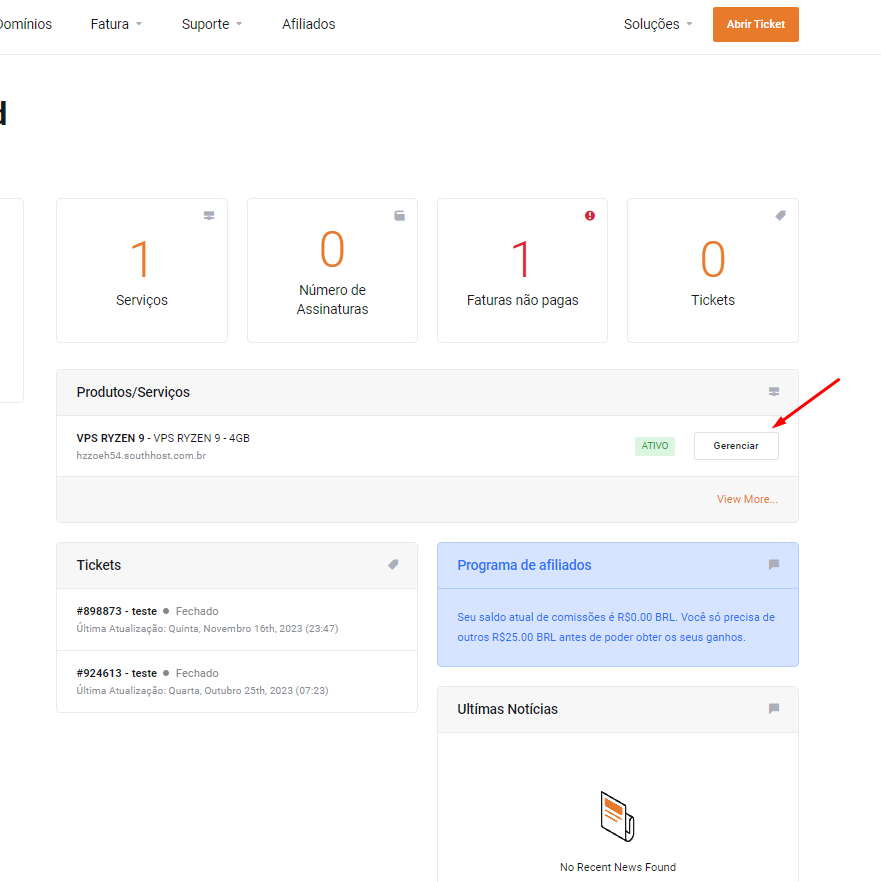Click the server icon in Serviços card
The width and height of the screenshot is (881, 882).
pos(209,215)
